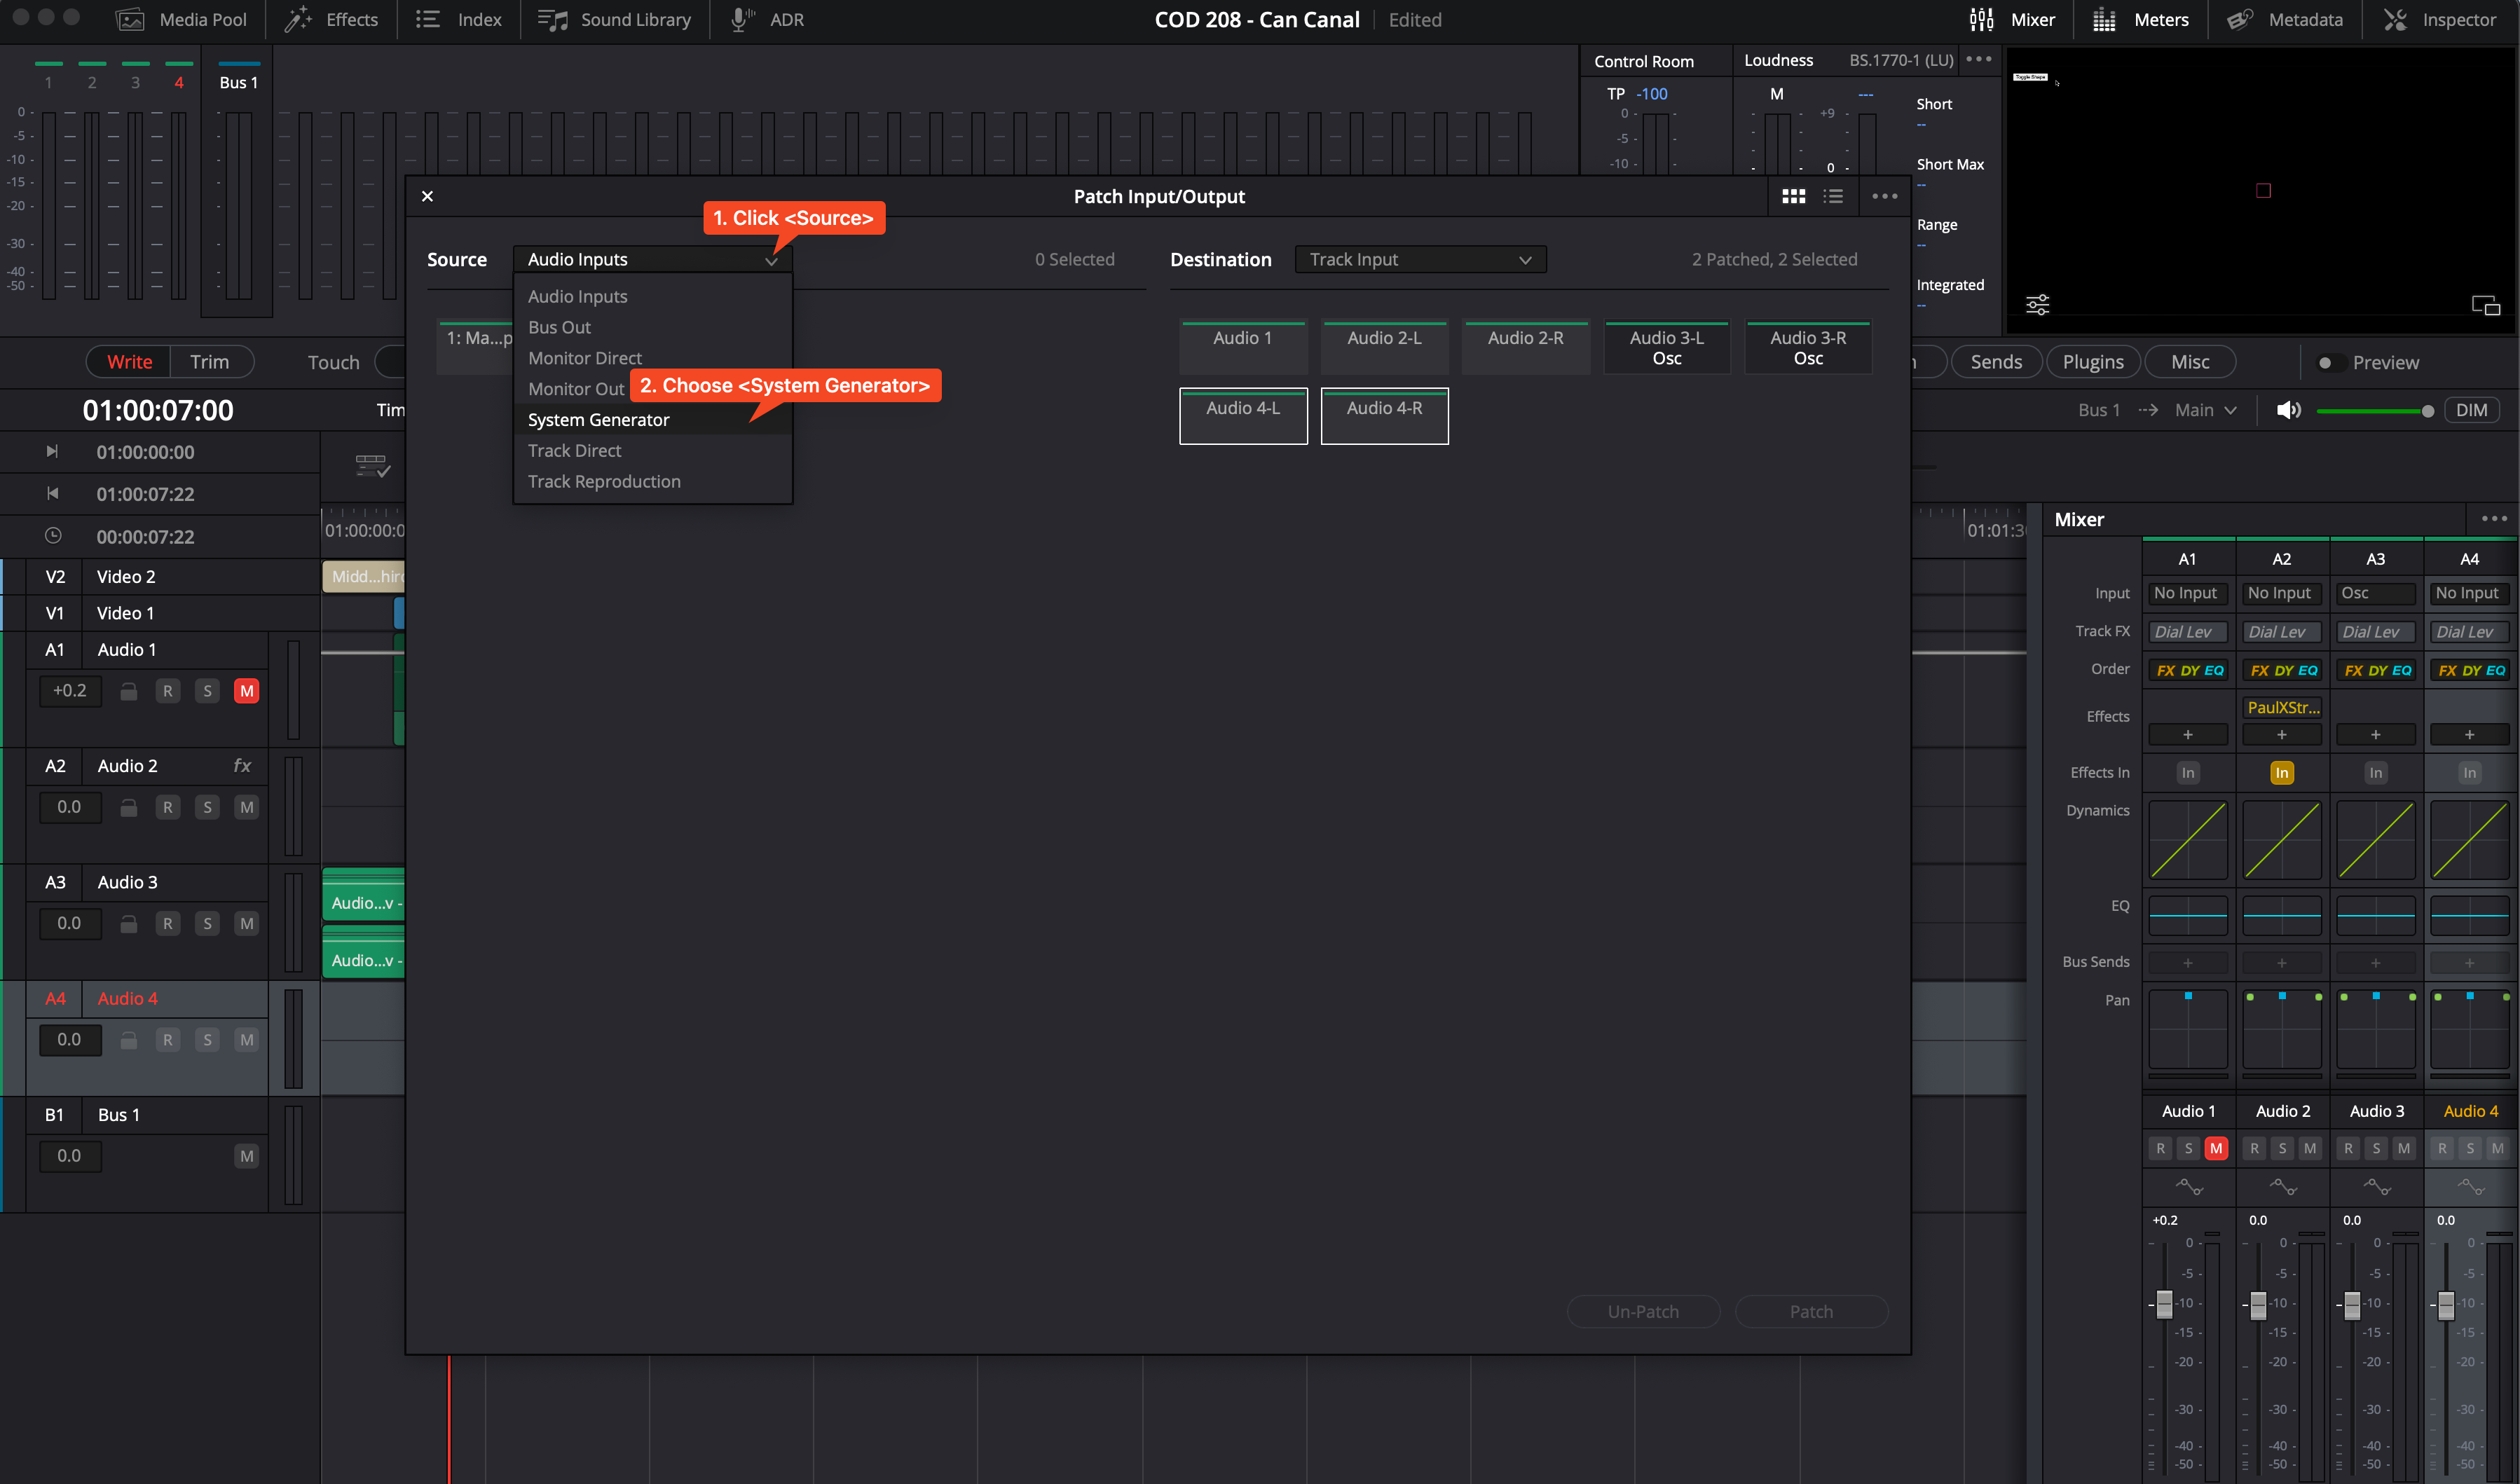Viewport: 2520px width, 1484px height.
Task: Open A1 processing order FX DY EQ
Action: click(2188, 670)
